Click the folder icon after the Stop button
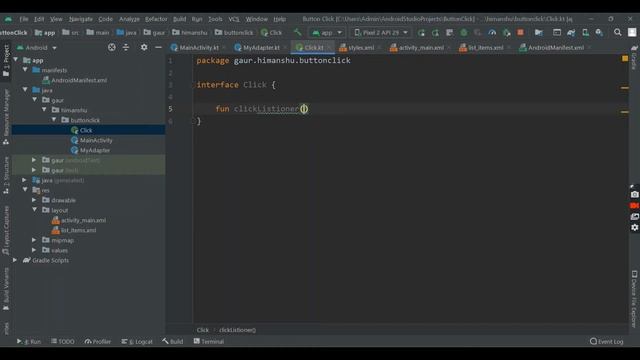 (x=539, y=33)
